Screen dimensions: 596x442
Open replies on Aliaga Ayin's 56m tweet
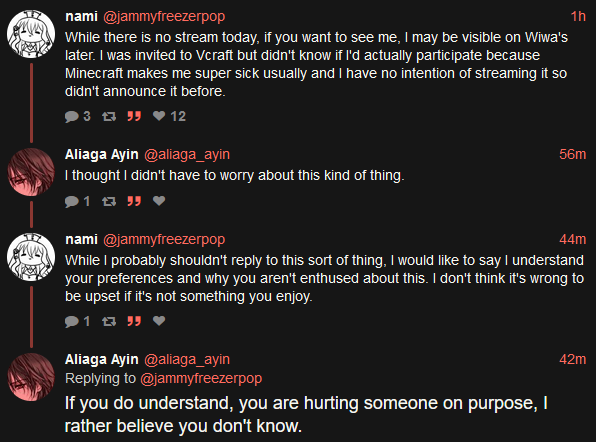click(71, 201)
